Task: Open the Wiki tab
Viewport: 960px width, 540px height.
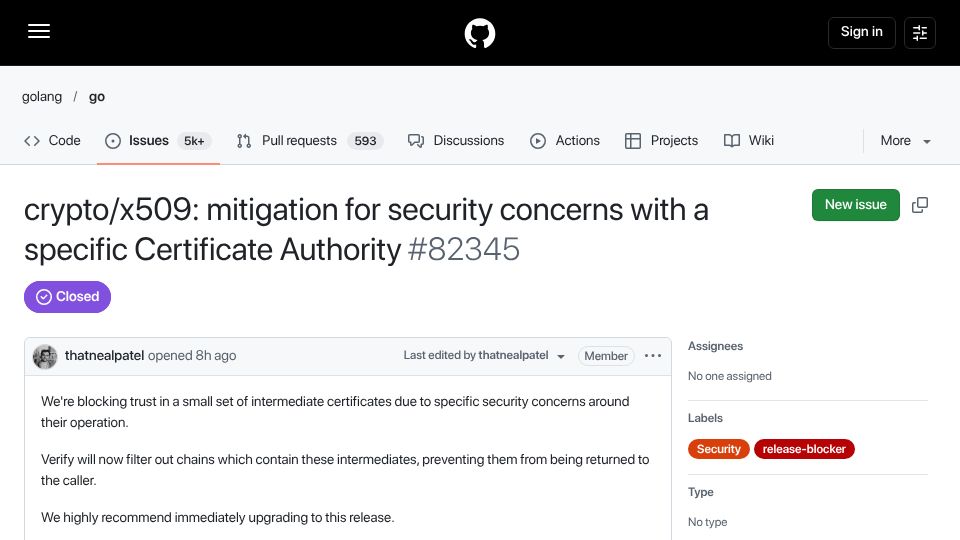Action: click(749, 141)
